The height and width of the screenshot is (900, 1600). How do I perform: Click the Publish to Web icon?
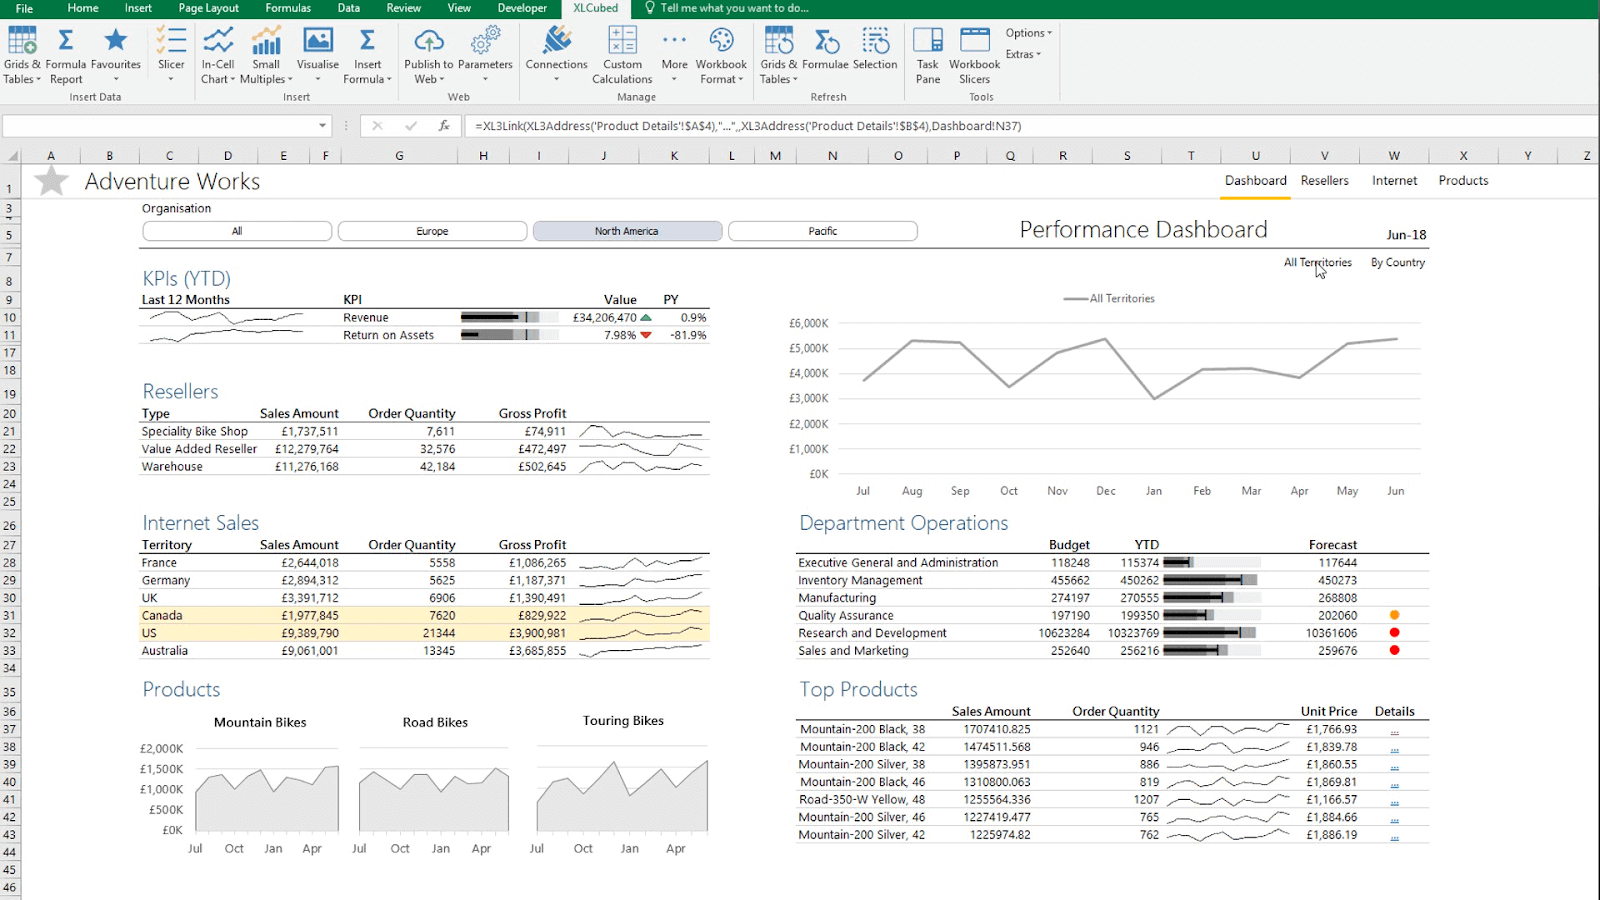coord(428,42)
